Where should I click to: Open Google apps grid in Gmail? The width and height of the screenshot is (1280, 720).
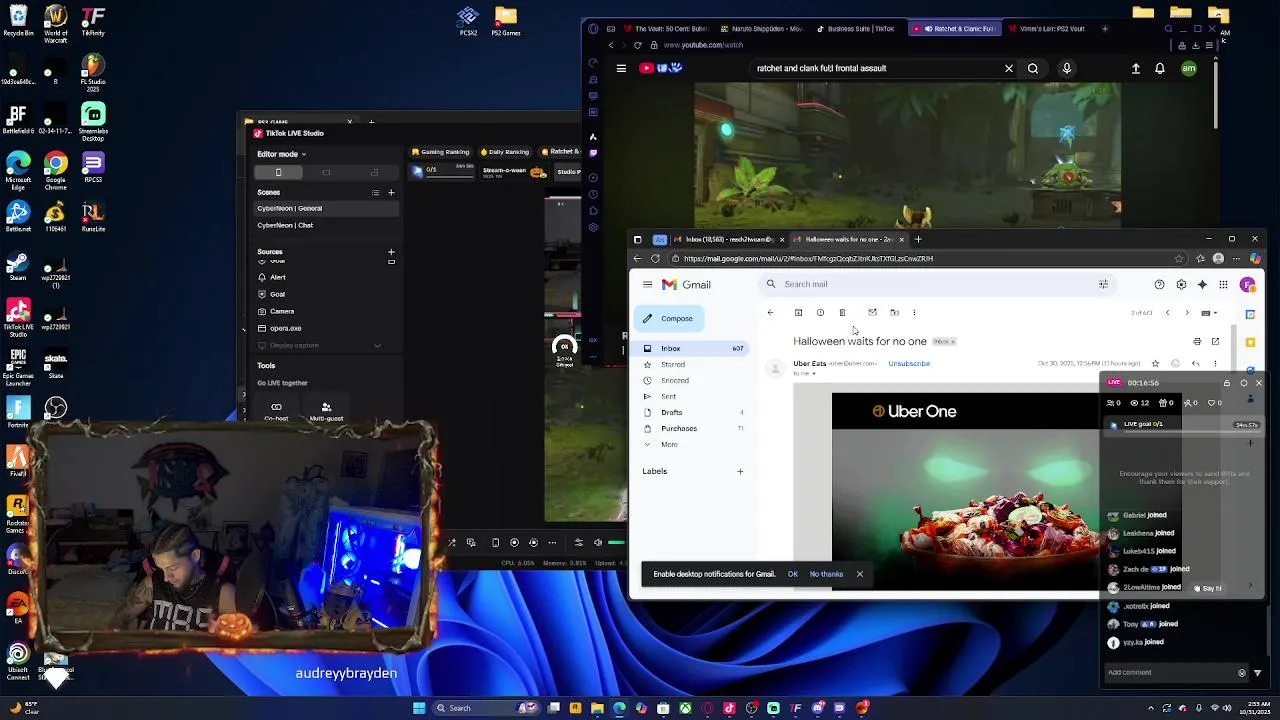tap(1223, 285)
